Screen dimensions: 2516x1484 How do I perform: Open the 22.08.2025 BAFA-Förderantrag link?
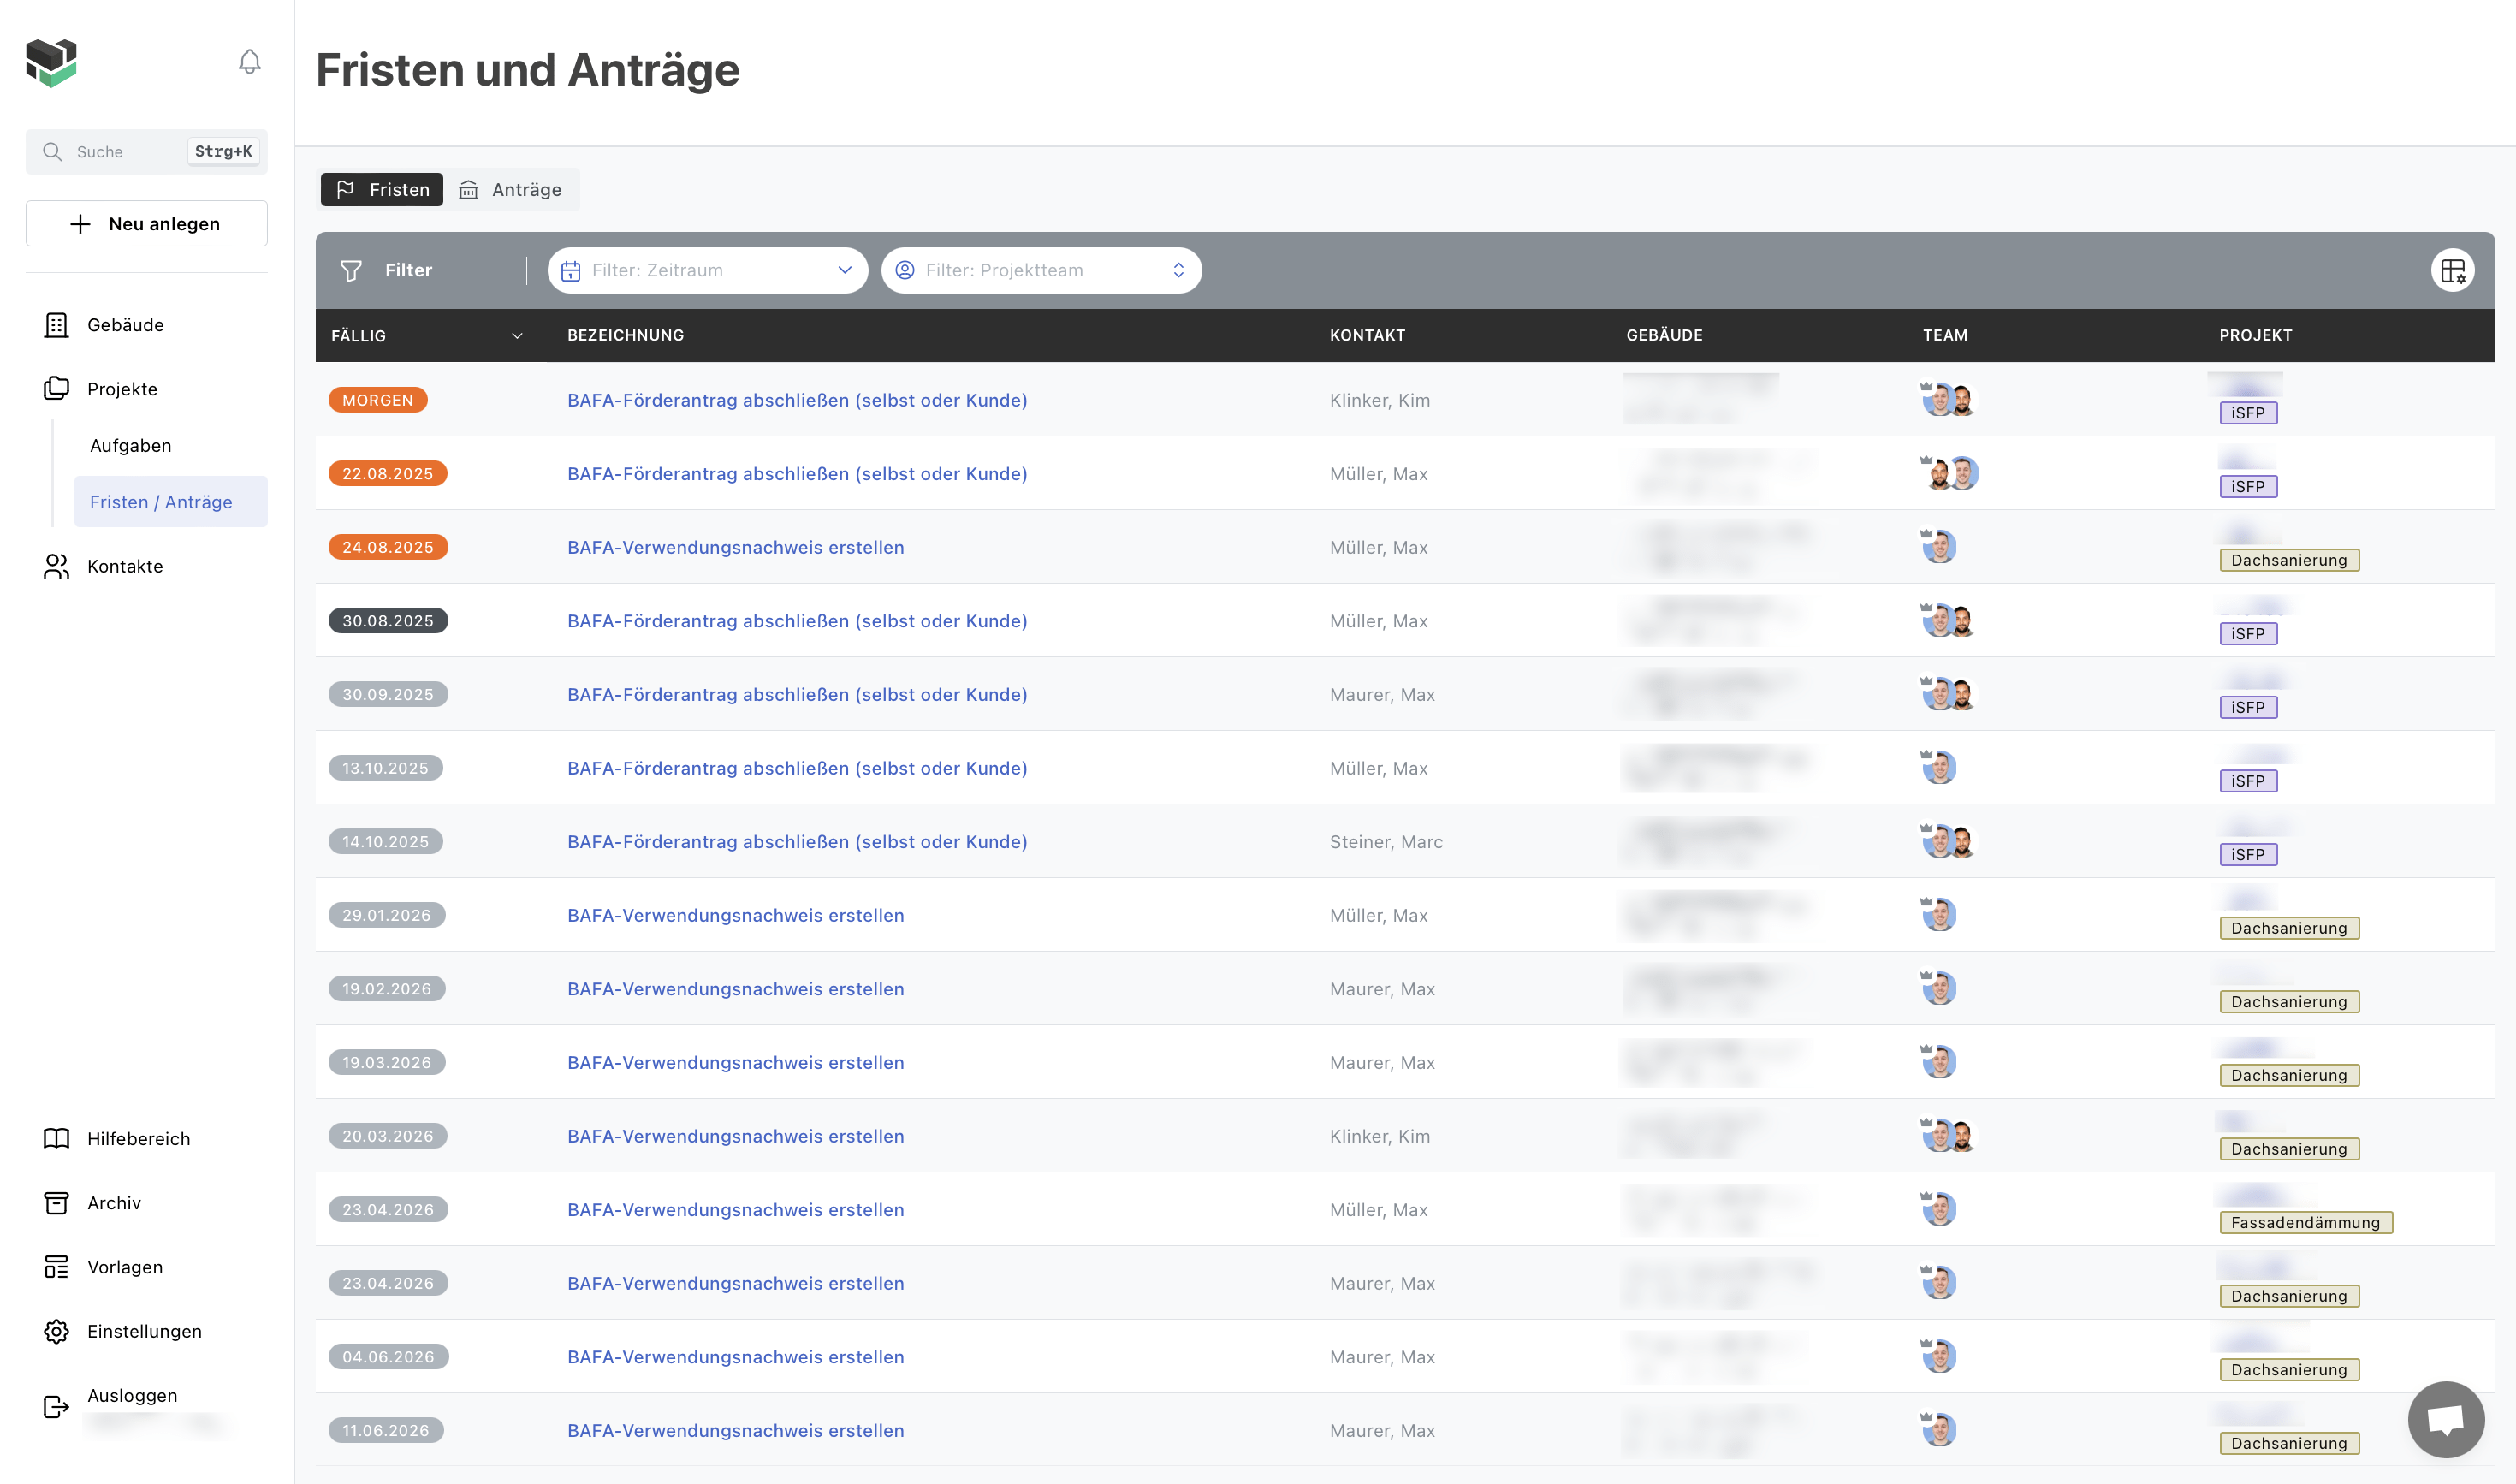point(797,473)
